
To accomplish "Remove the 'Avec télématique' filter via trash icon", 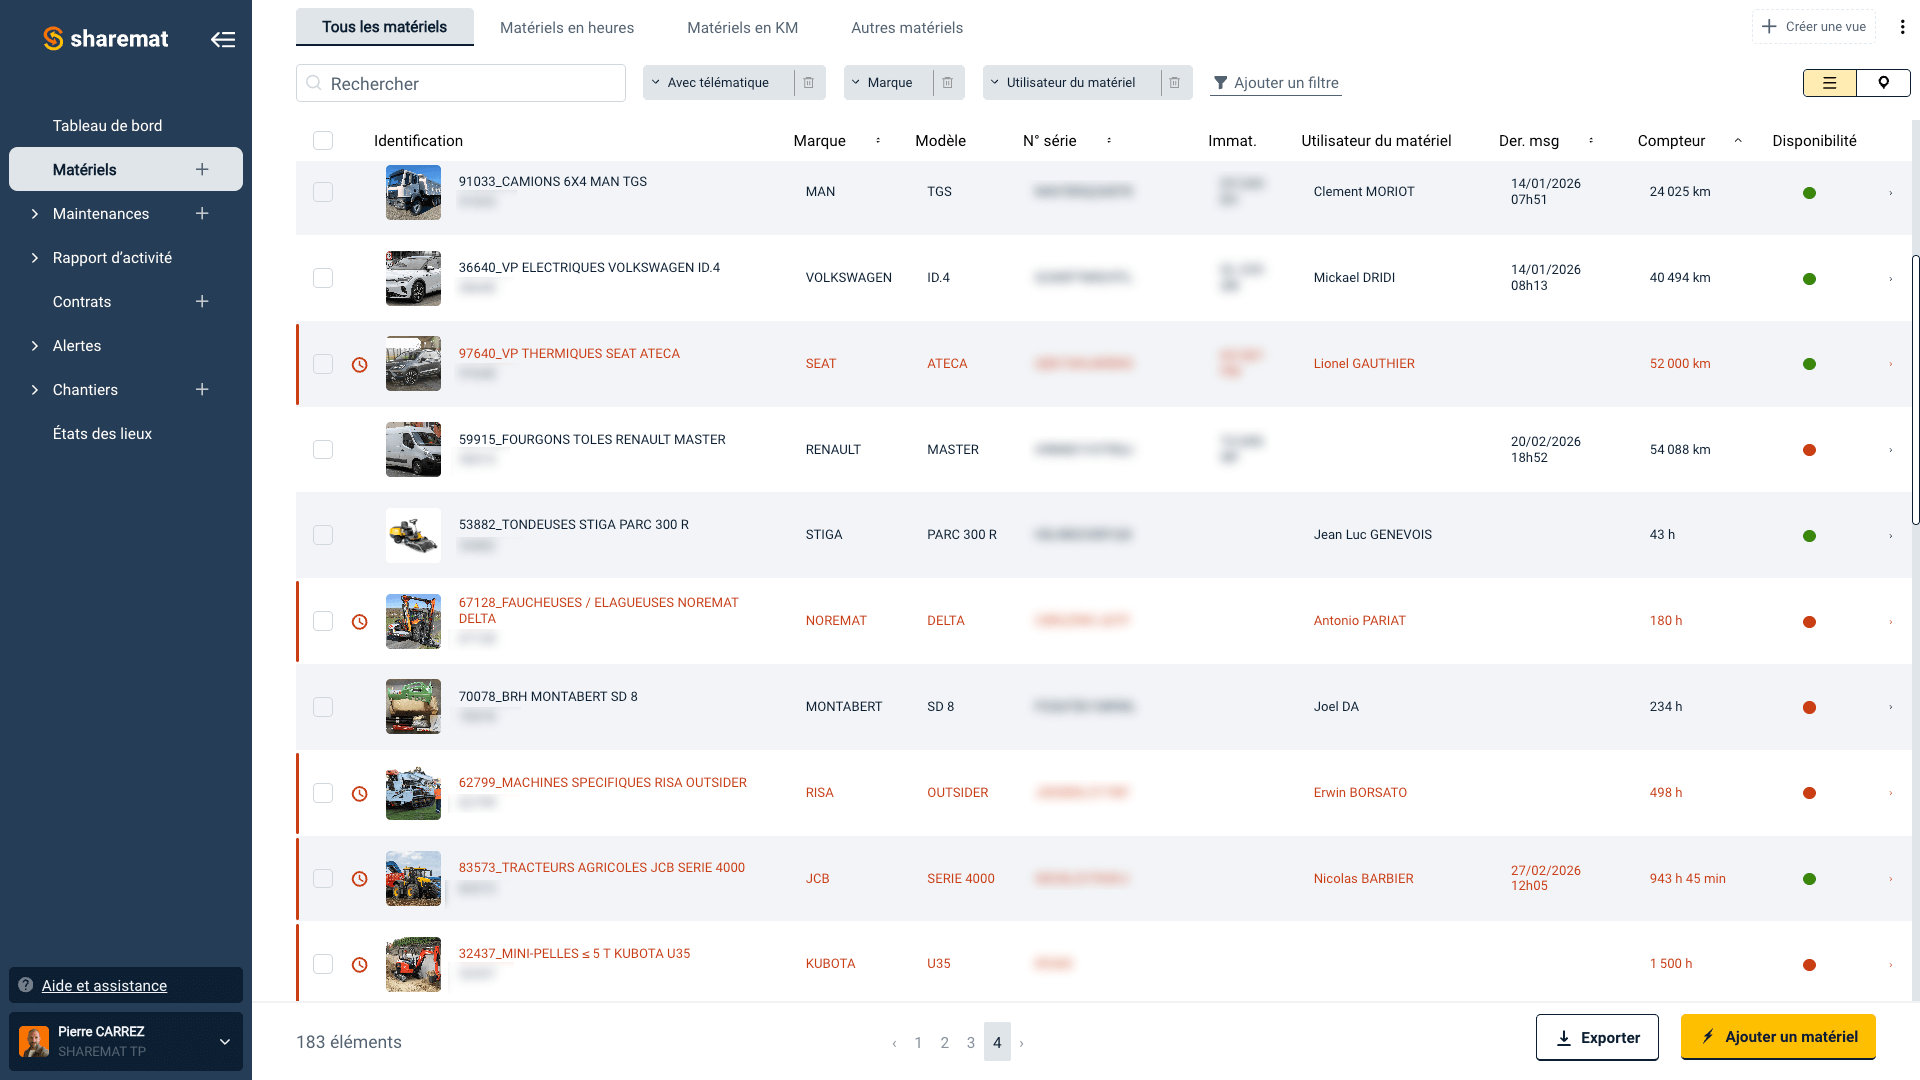I will click(809, 83).
